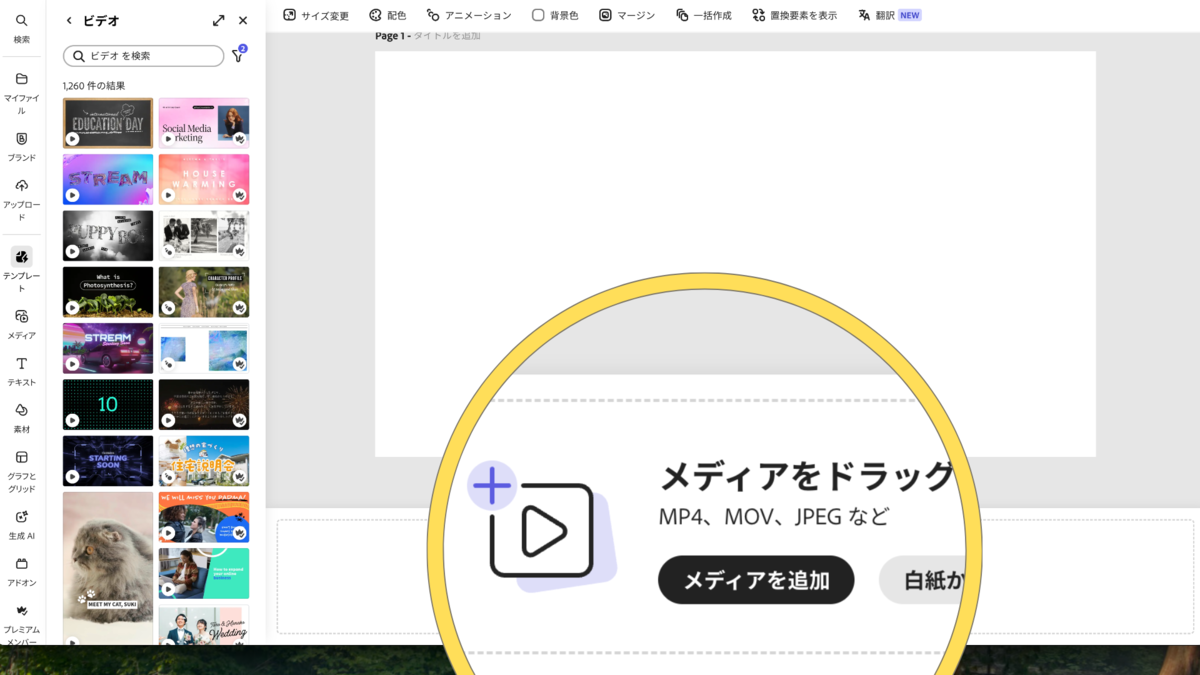The image size is (1200, 675).
Task: Open the video search filter icon
Action: coord(238,55)
